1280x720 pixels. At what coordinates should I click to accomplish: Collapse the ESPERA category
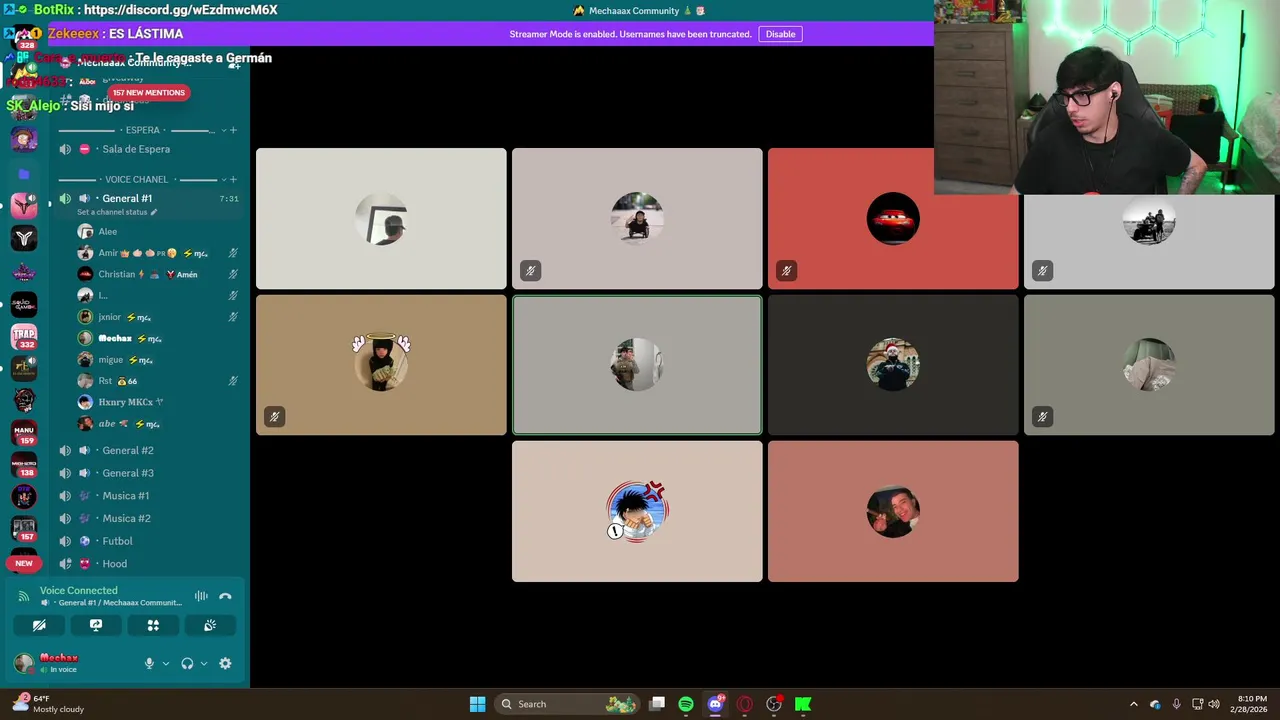click(x=142, y=130)
